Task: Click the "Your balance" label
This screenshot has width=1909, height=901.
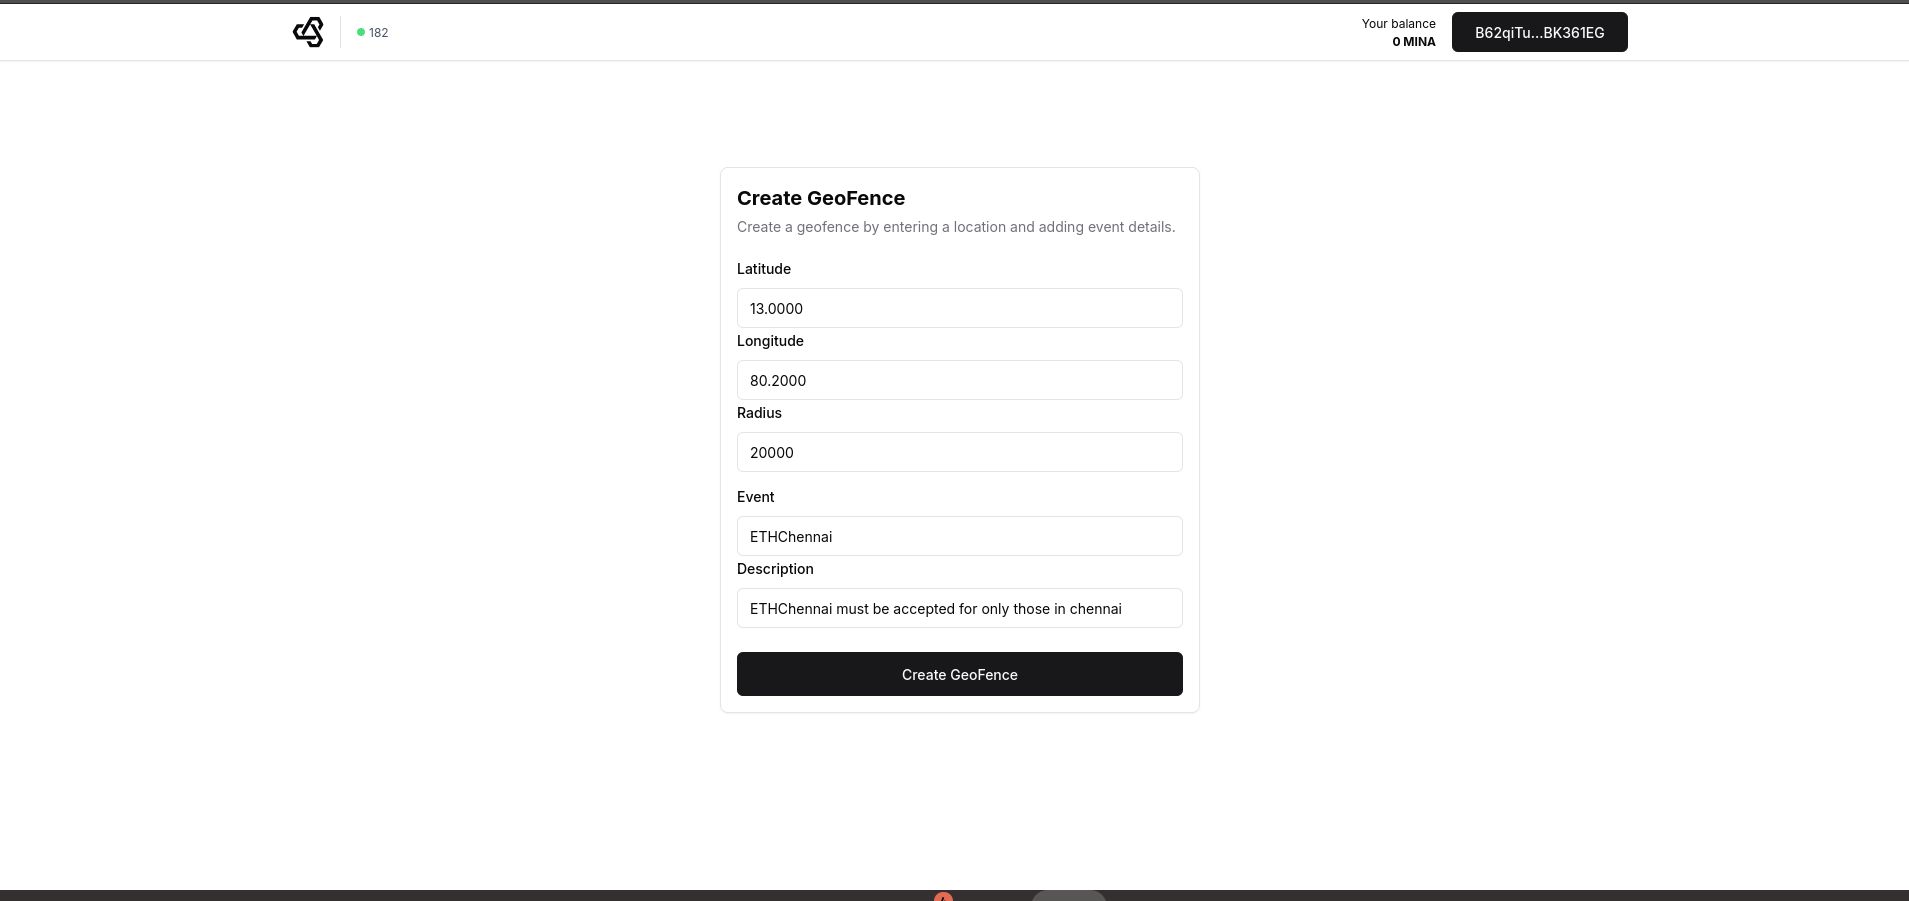Action: click(1398, 24)
